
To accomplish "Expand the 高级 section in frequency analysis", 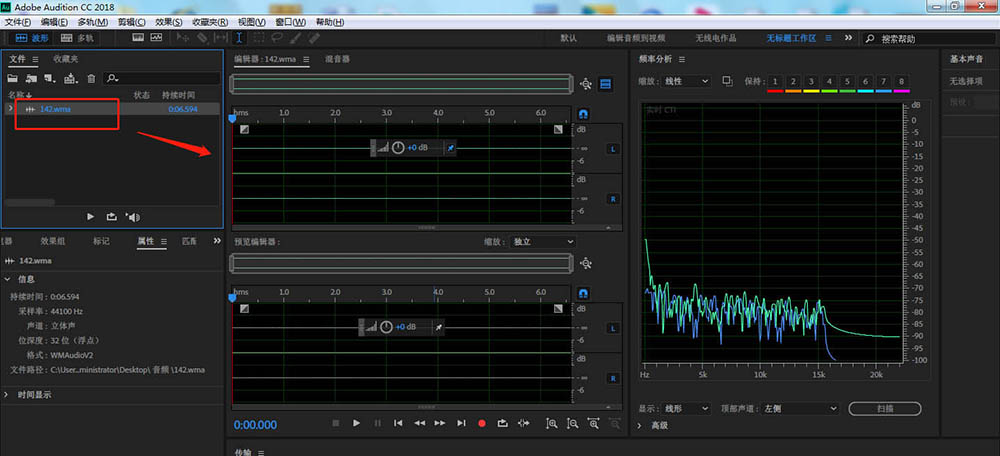I will click(640, 425).
